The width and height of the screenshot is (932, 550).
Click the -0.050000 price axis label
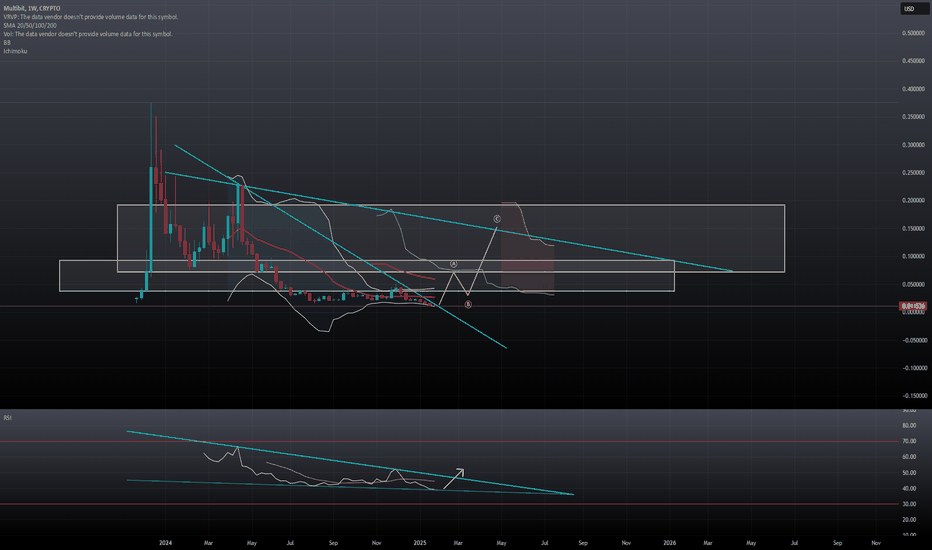coord(913,340)
